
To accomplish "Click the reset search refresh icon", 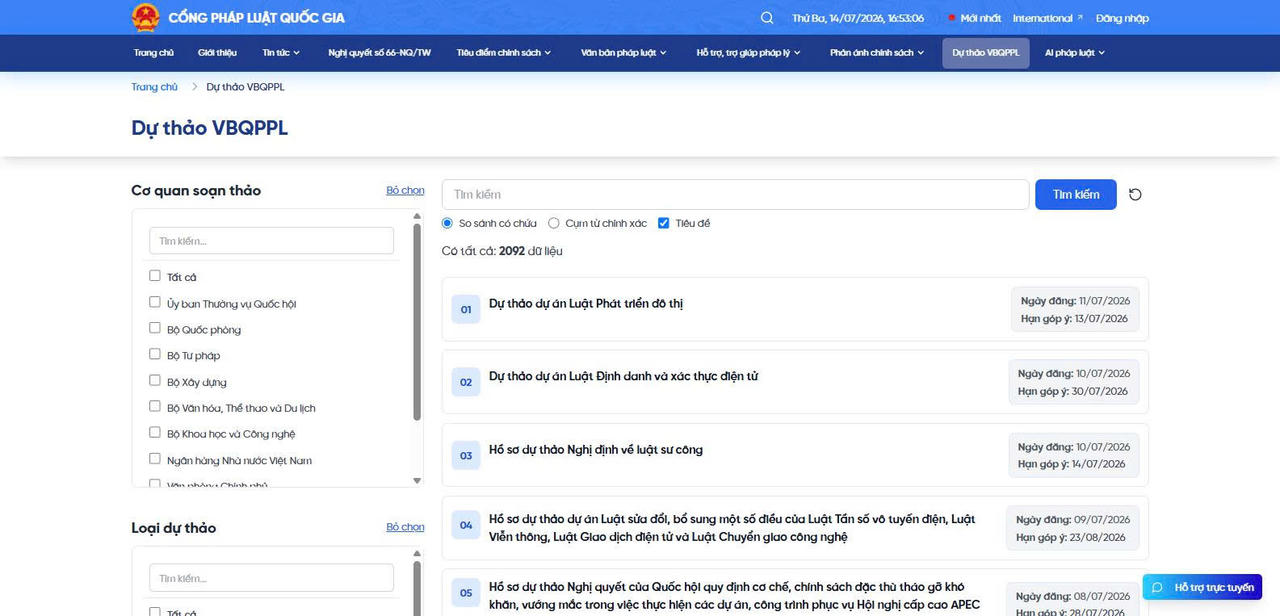I will coord(1135,194).
